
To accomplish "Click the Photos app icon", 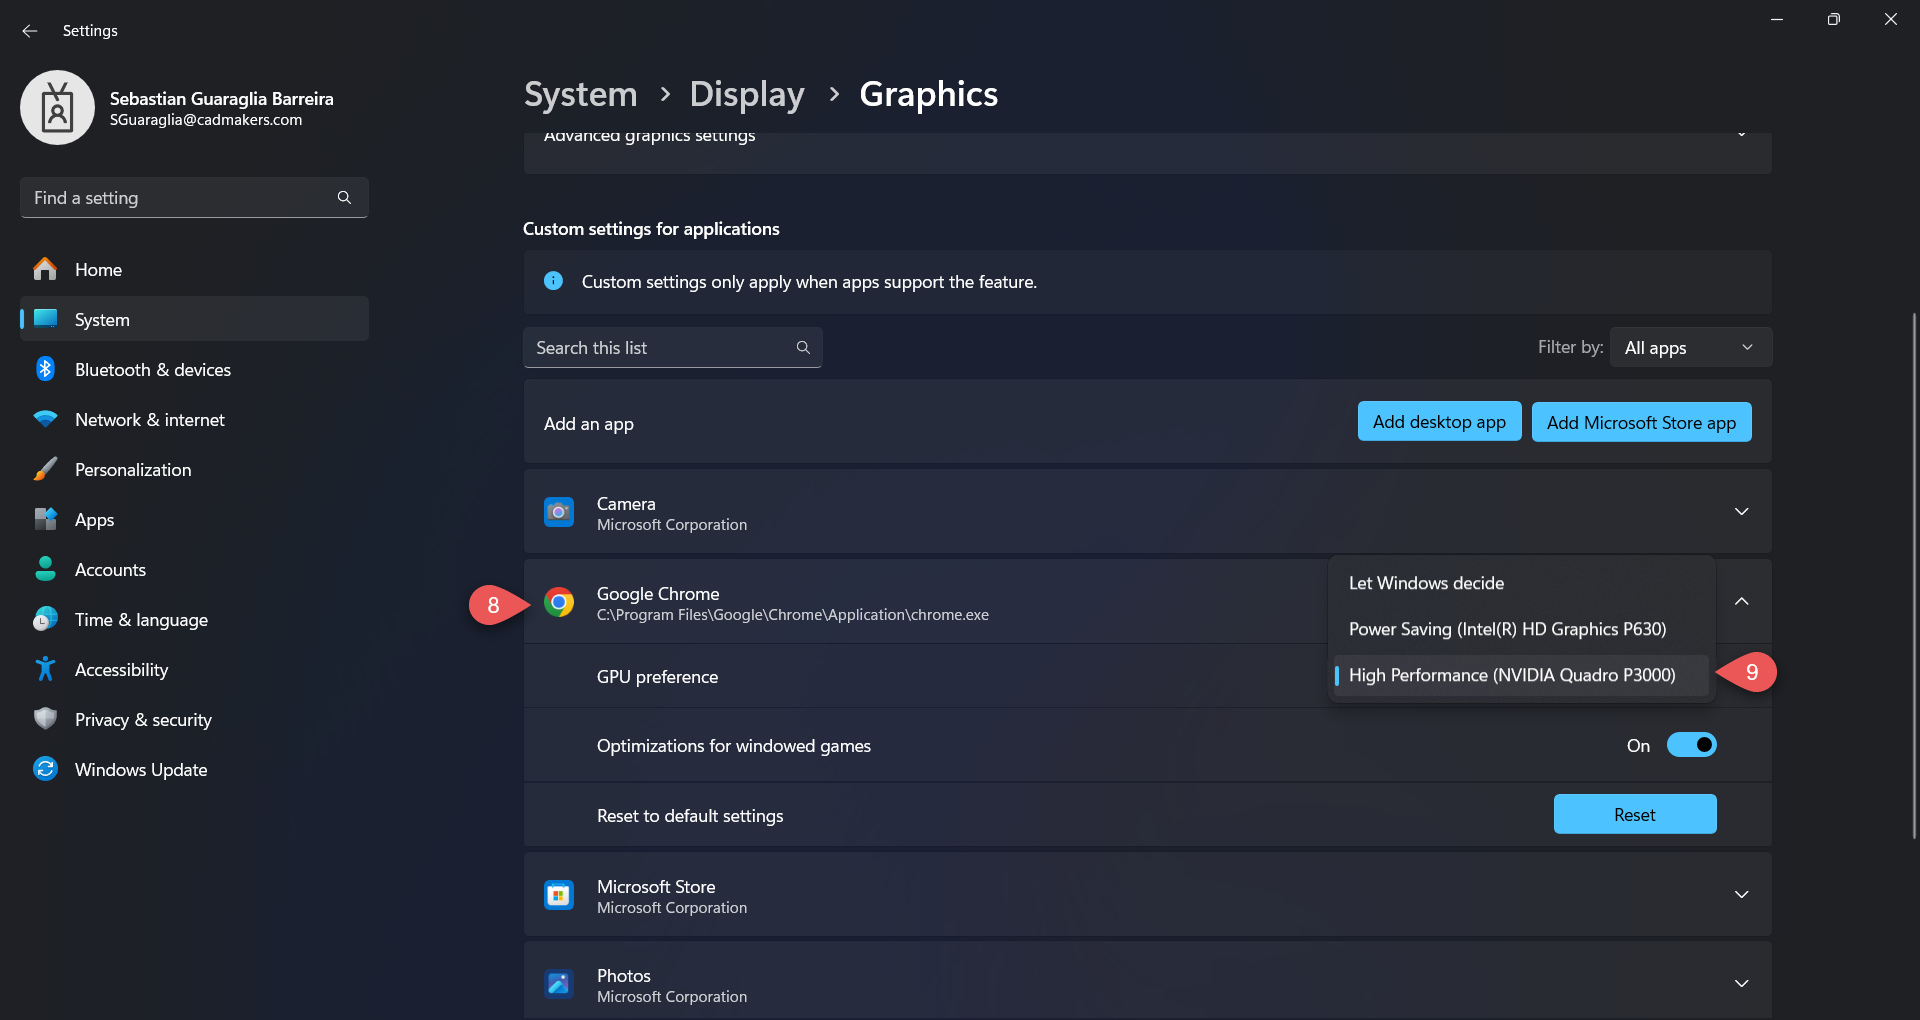I will [559, 984].
